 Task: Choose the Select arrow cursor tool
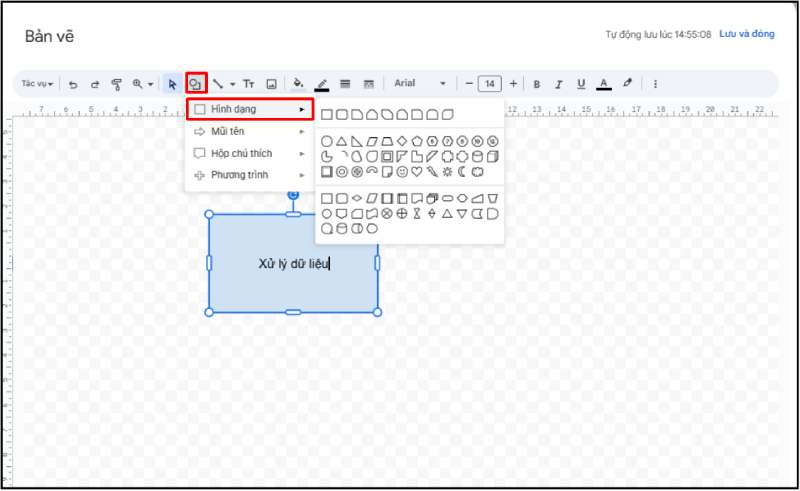tap(172, 84)
